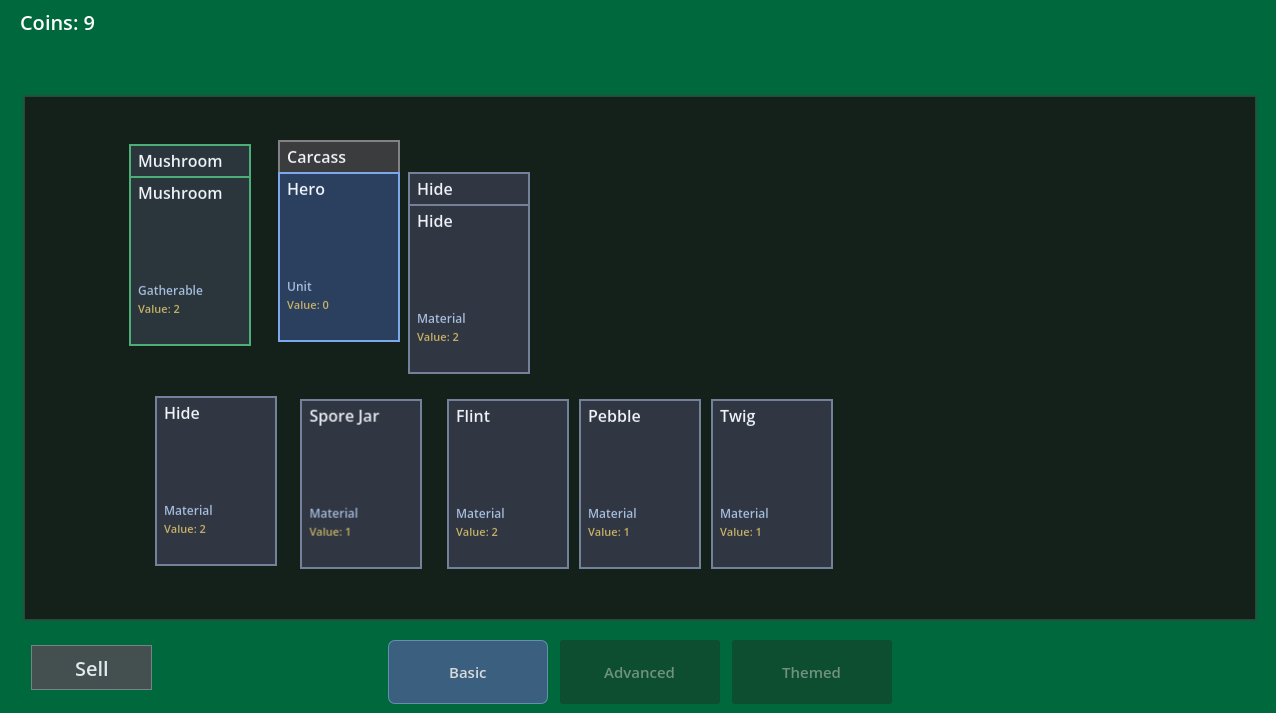Viewport: 1276px width, 713px height.
Task: Select the Mushroom gatherable card body
Action: pos(190,261)
